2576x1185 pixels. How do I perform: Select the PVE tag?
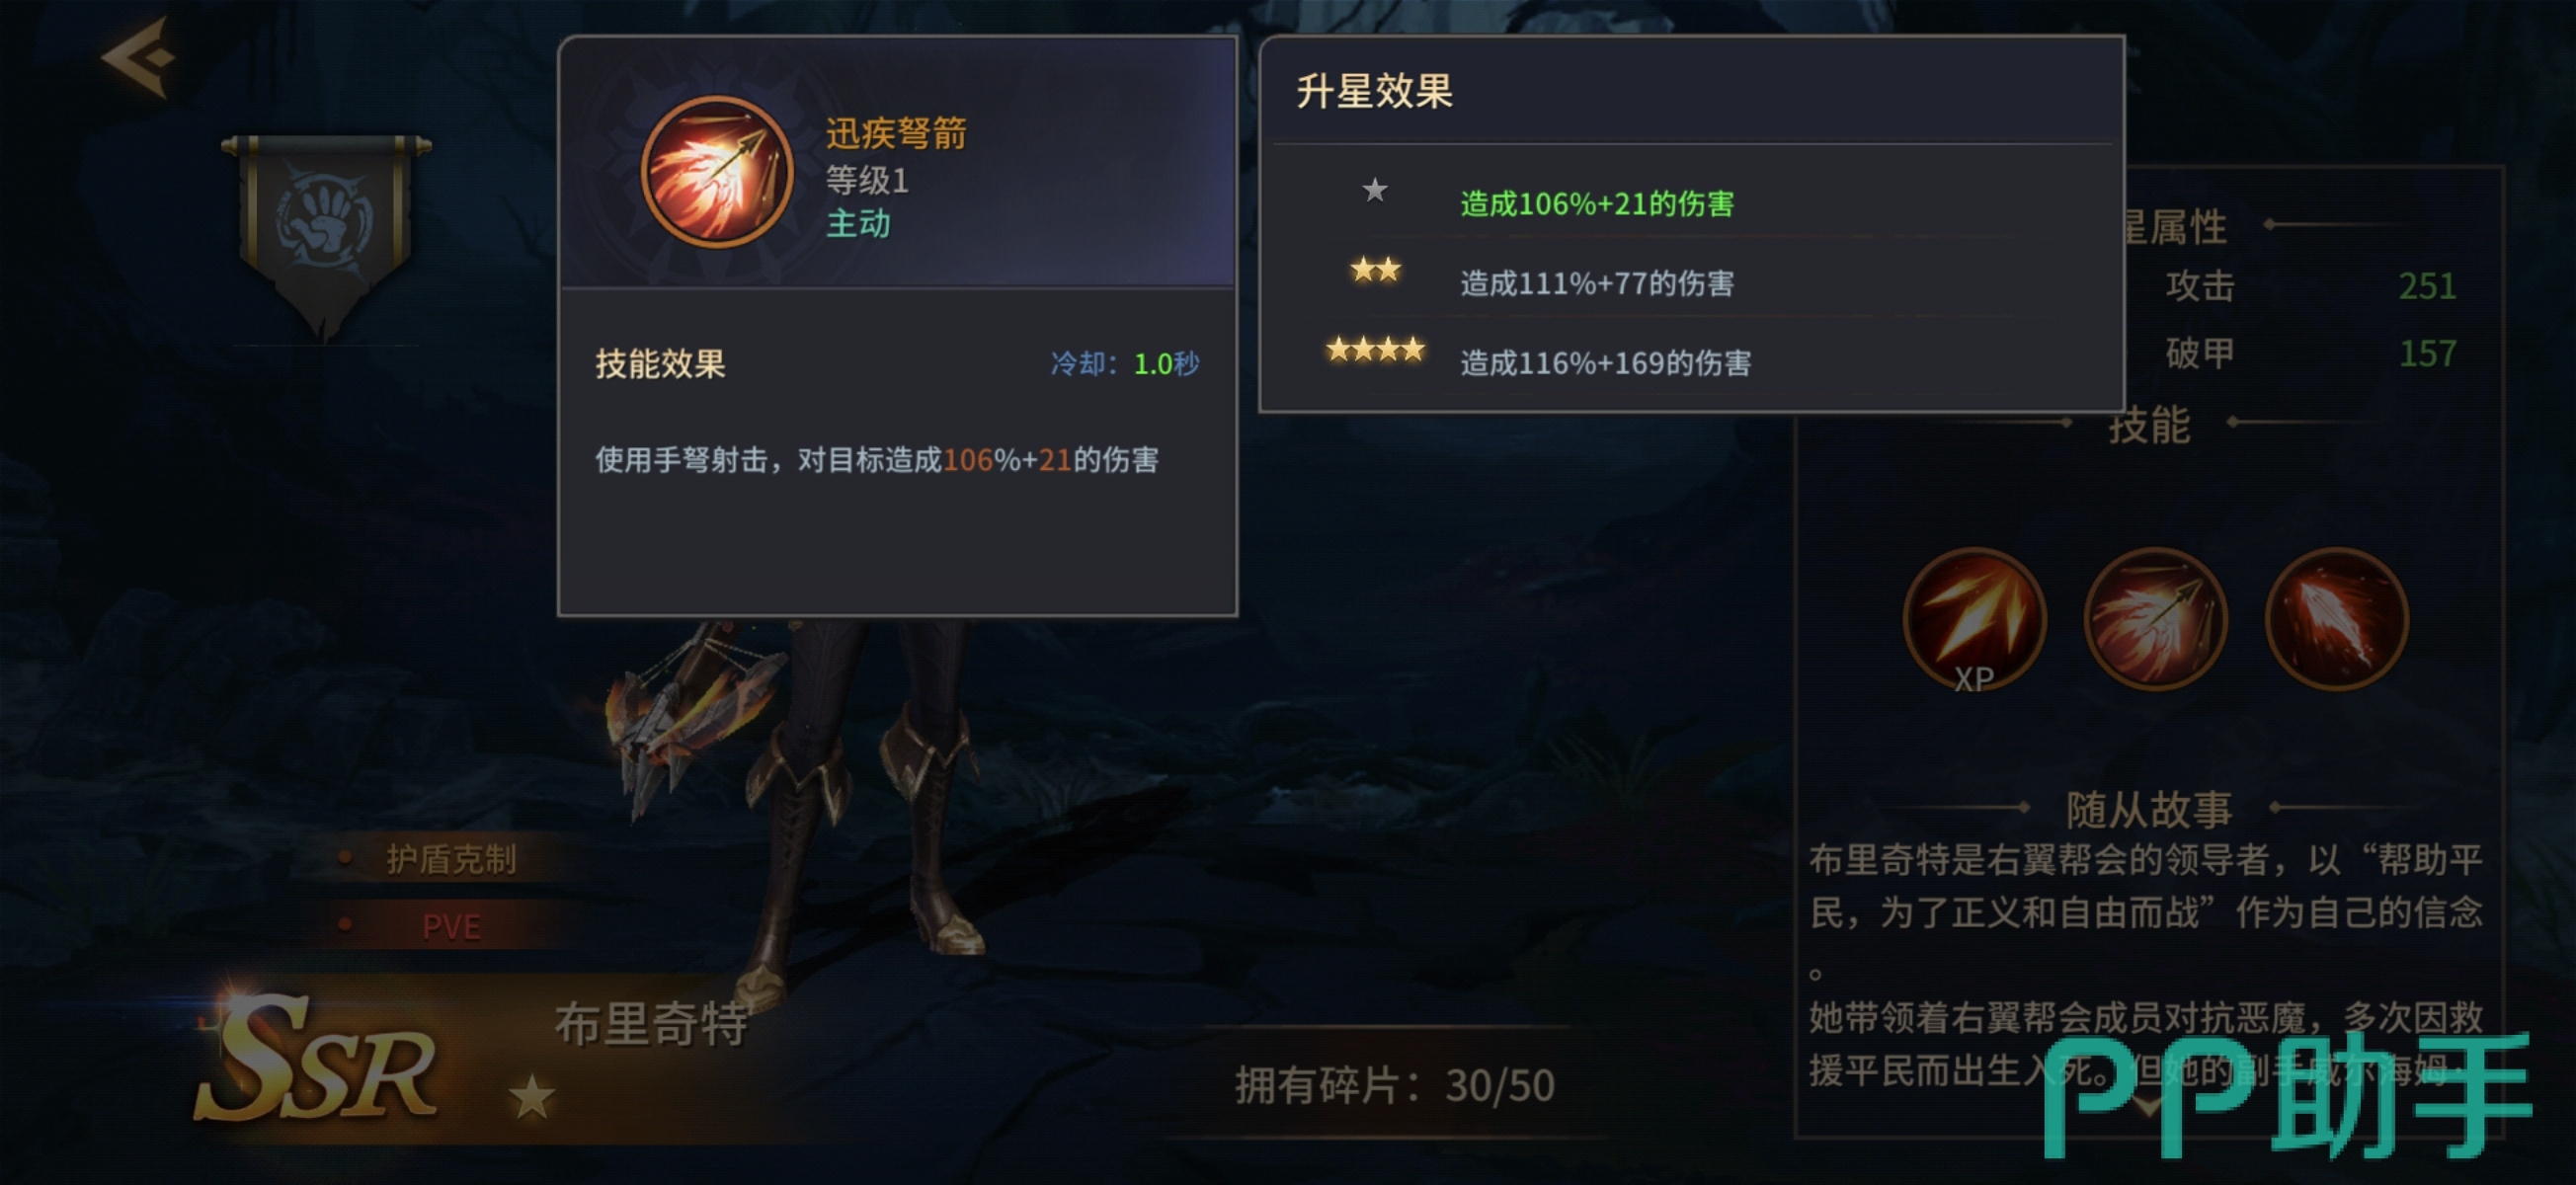click(x=451, y=927)
